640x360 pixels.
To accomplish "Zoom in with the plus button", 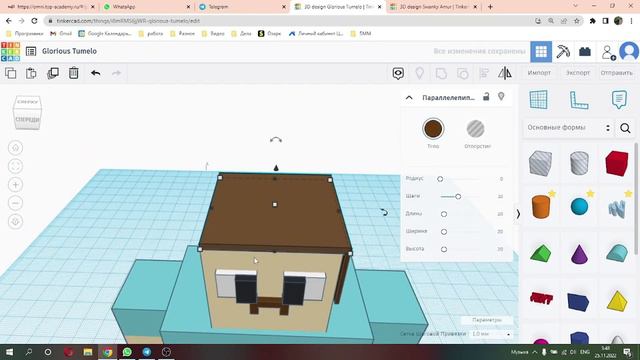I will tap(16, 185).
